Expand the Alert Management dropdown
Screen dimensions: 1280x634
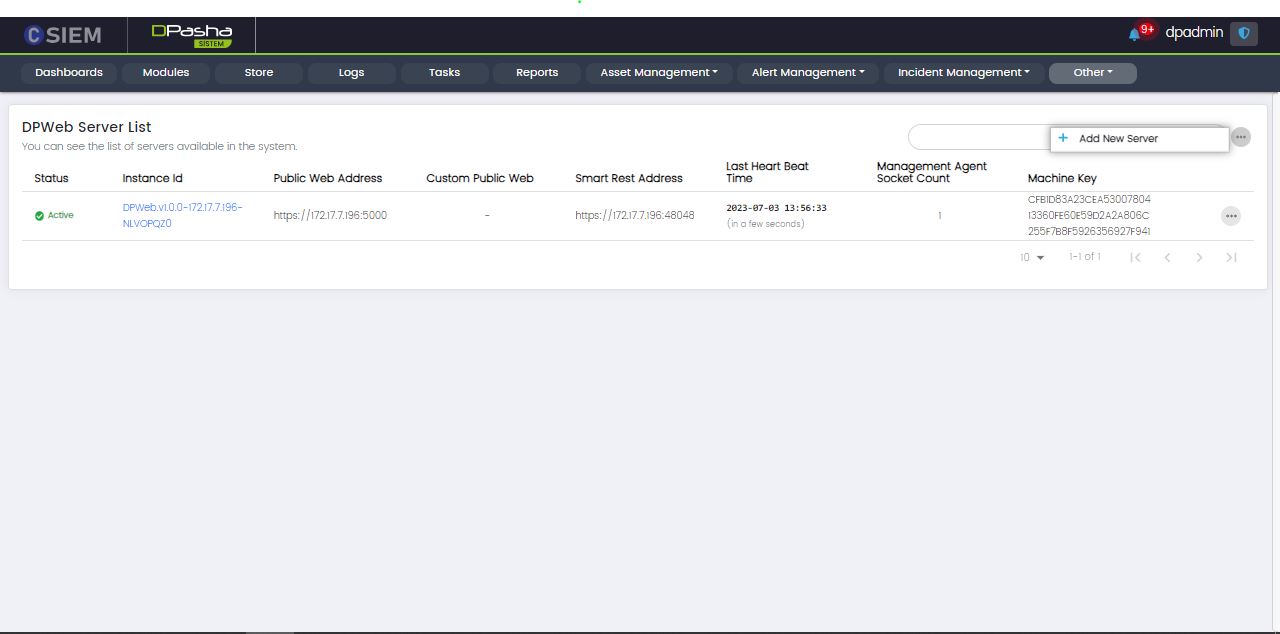click(808, 73)
